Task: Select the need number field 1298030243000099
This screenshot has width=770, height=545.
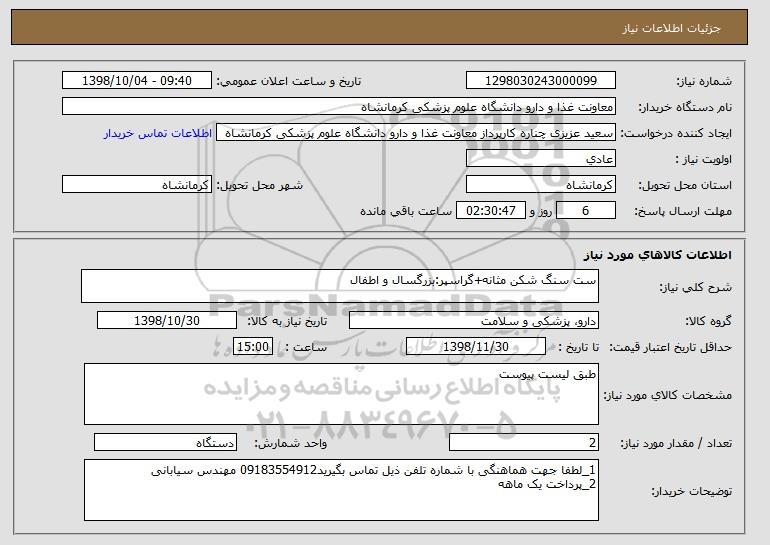Action: click(541, 81)
